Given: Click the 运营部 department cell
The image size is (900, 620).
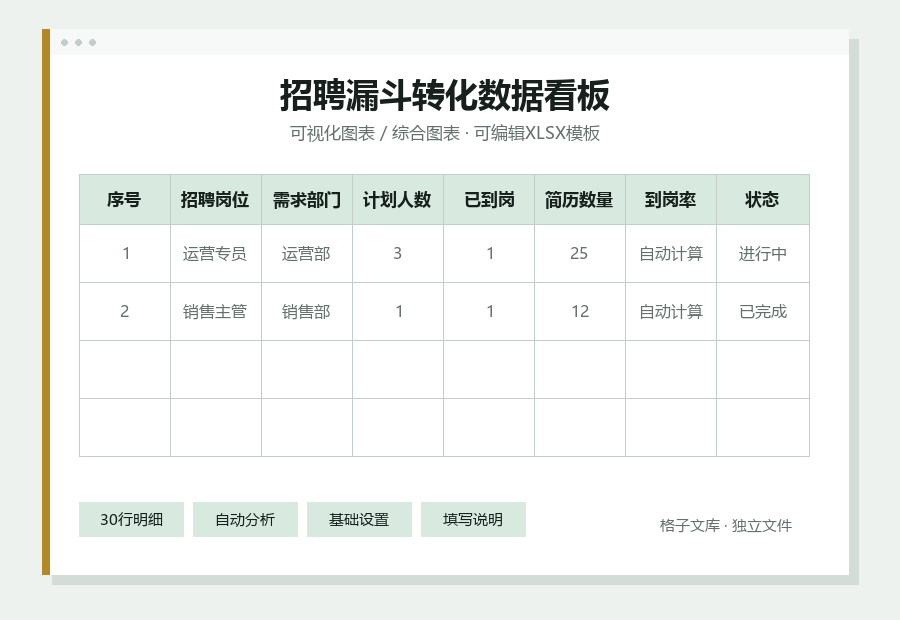Looking at the screenshot, I should point(307,254).
